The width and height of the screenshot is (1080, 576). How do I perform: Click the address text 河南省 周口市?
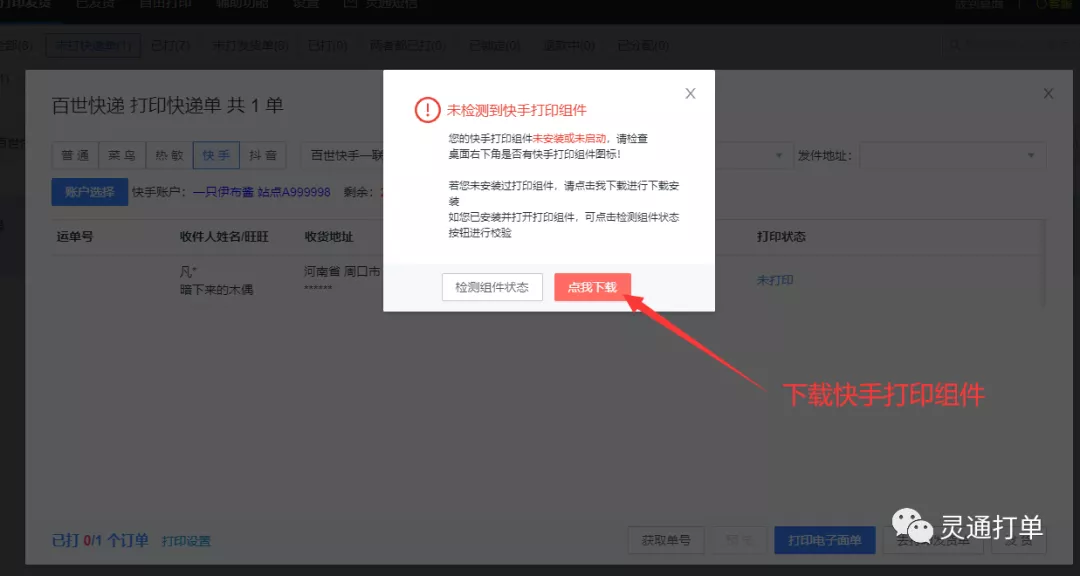coord(342,272)
